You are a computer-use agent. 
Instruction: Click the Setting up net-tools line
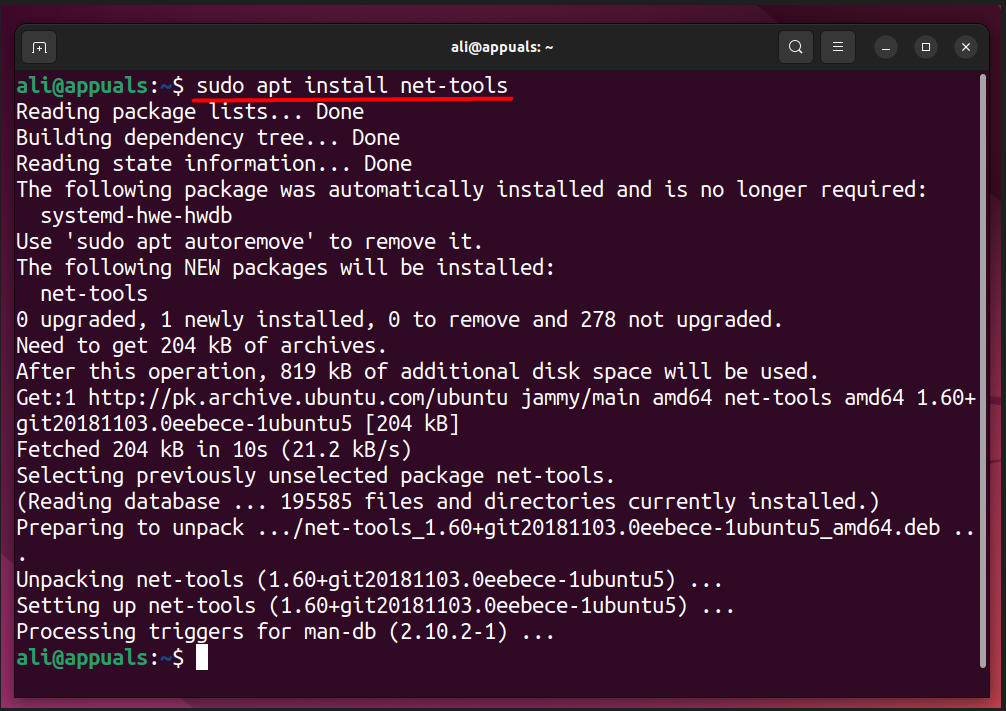pyautogui.click(x=375, y=606)
